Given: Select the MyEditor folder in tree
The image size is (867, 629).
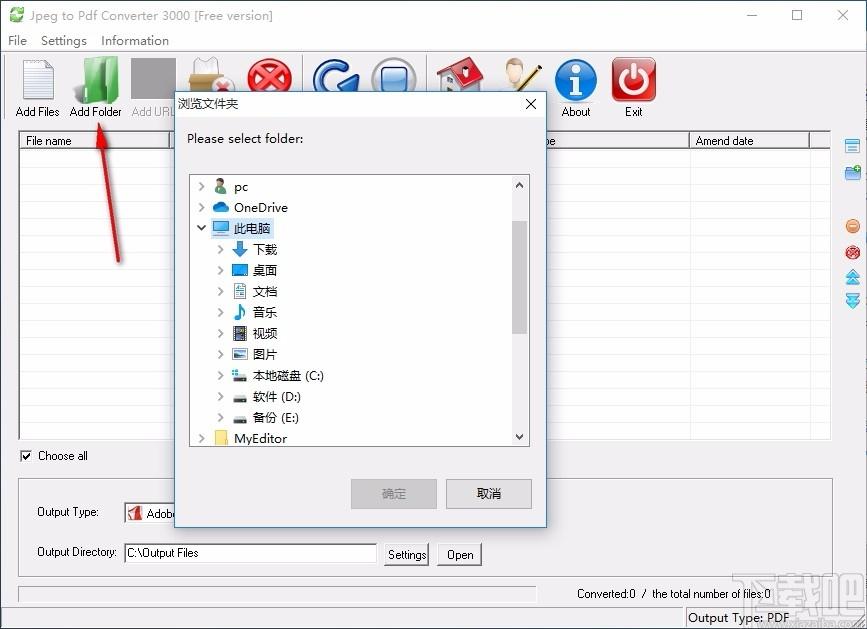Looking at the screenshot, I should [x=260, y=439].
